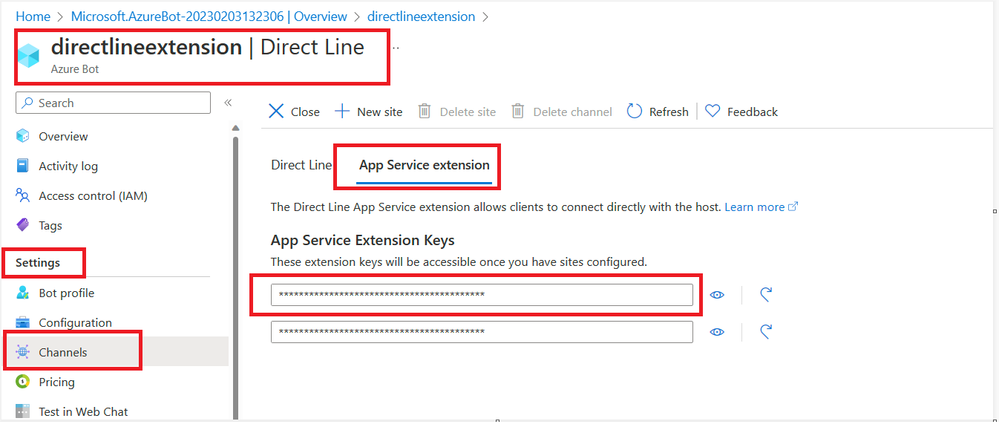Open the directlineextension breadcrumb link

click(x=421, y=17)
